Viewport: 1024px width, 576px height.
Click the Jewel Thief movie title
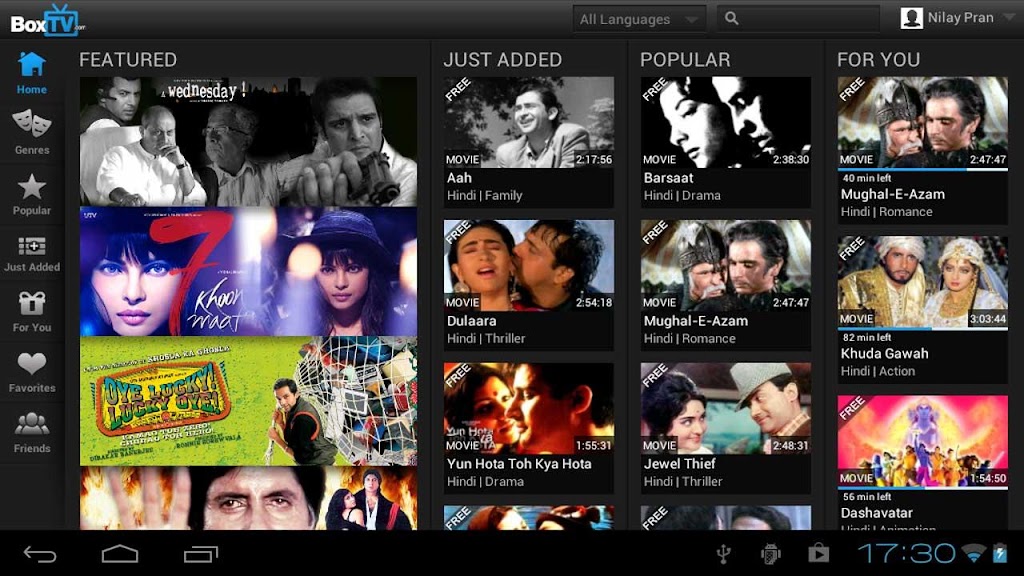(679, 464)
